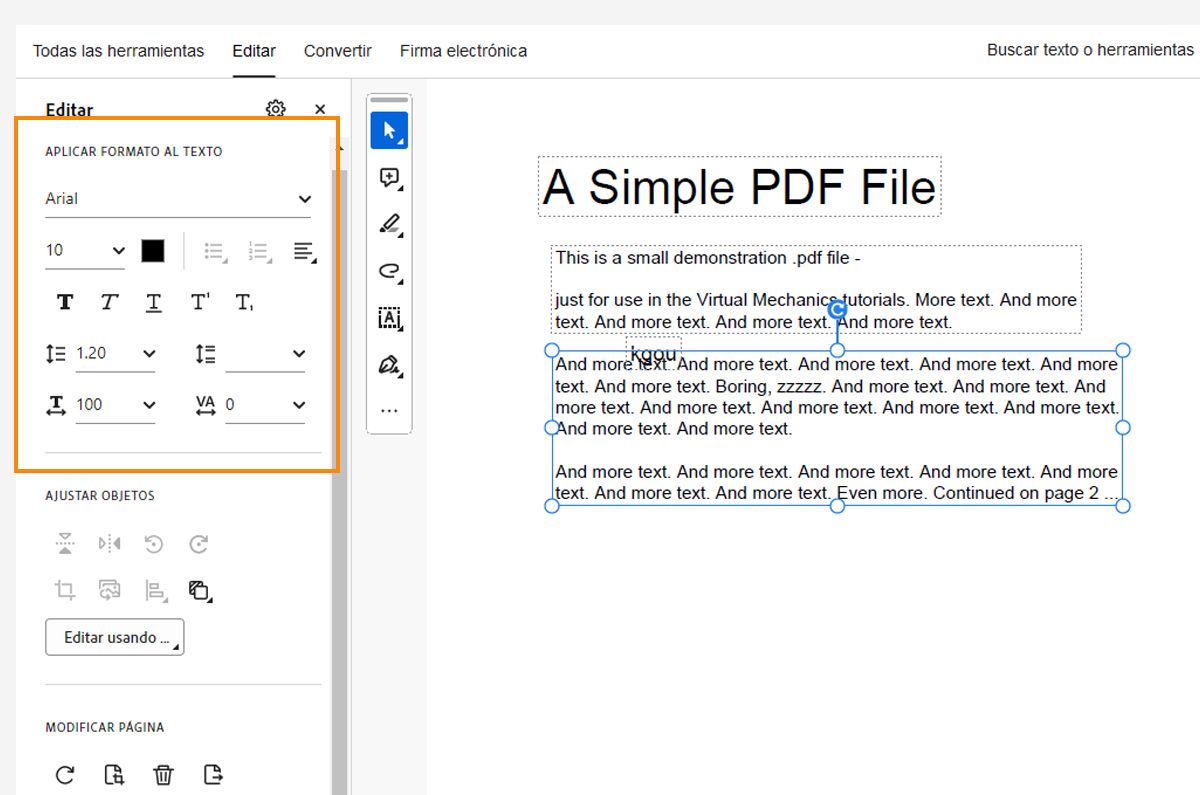1200x795 pixels.
Task: Click the MODIFICAR PÁGINA heading
Action: pyautogui.click(x=105, y=728)
